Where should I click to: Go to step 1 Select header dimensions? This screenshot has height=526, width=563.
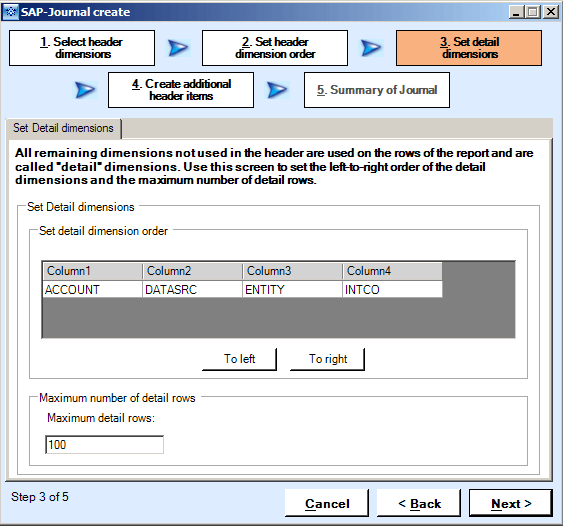(82, 48)
